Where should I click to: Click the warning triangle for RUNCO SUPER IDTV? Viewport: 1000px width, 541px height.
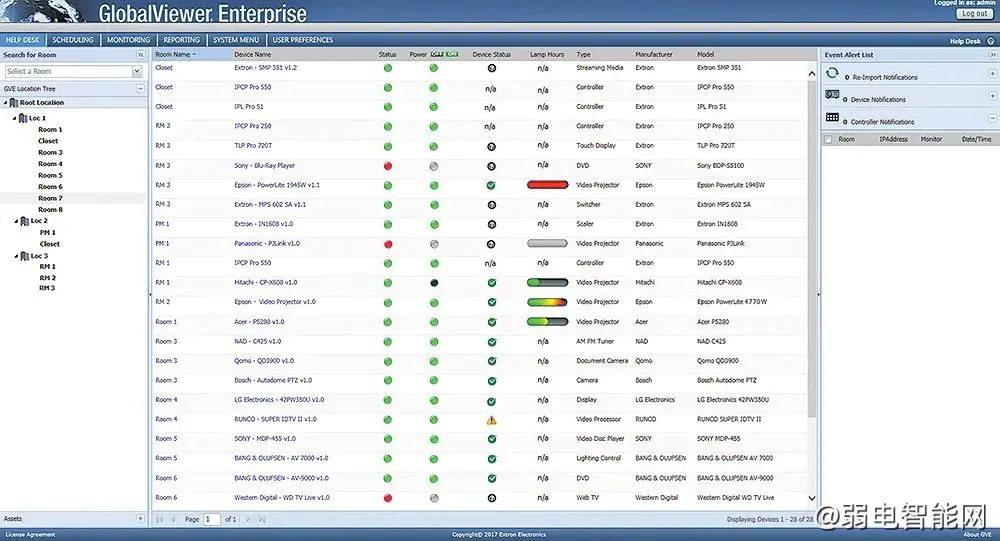point(491,420)
